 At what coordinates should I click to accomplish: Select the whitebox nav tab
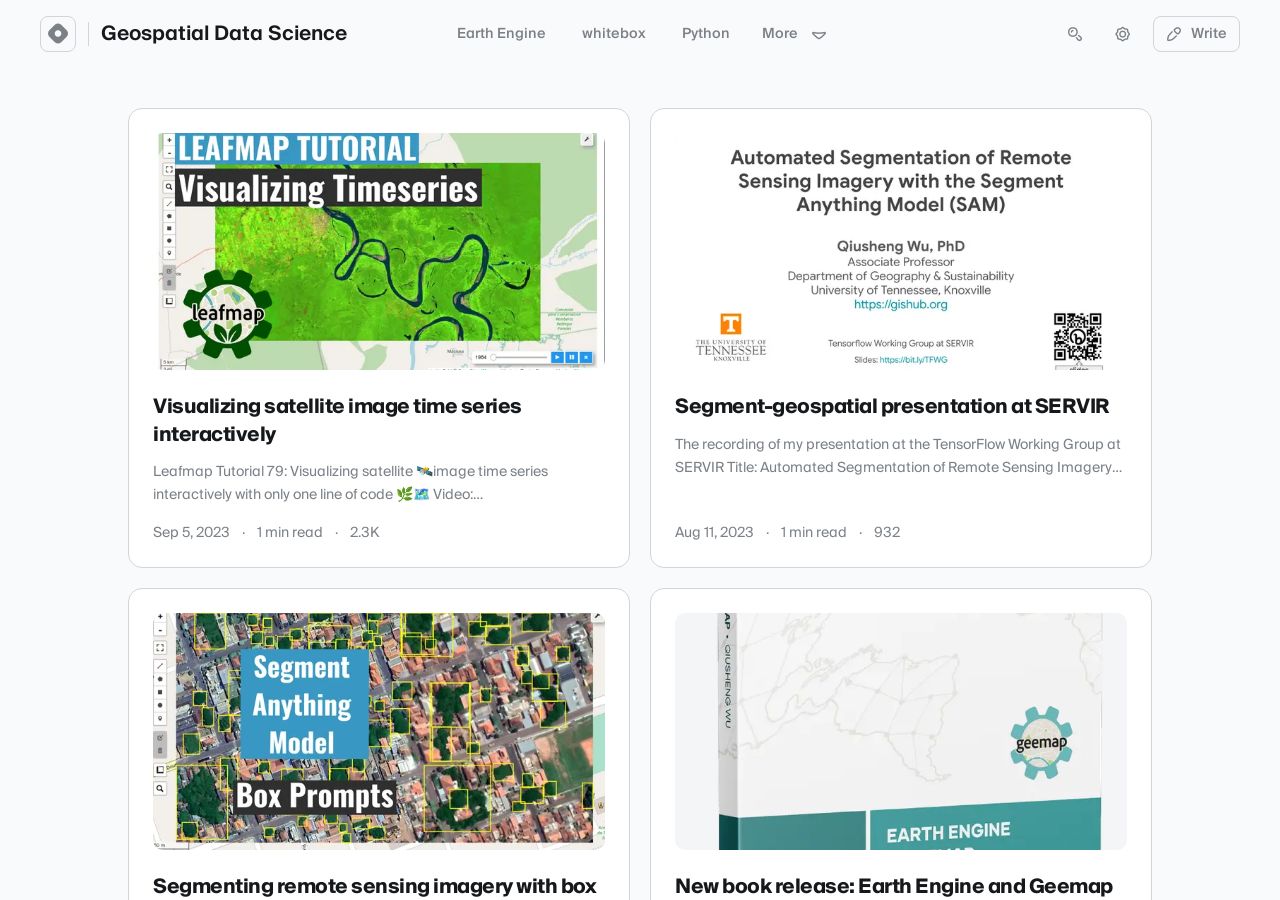[614, 34]
